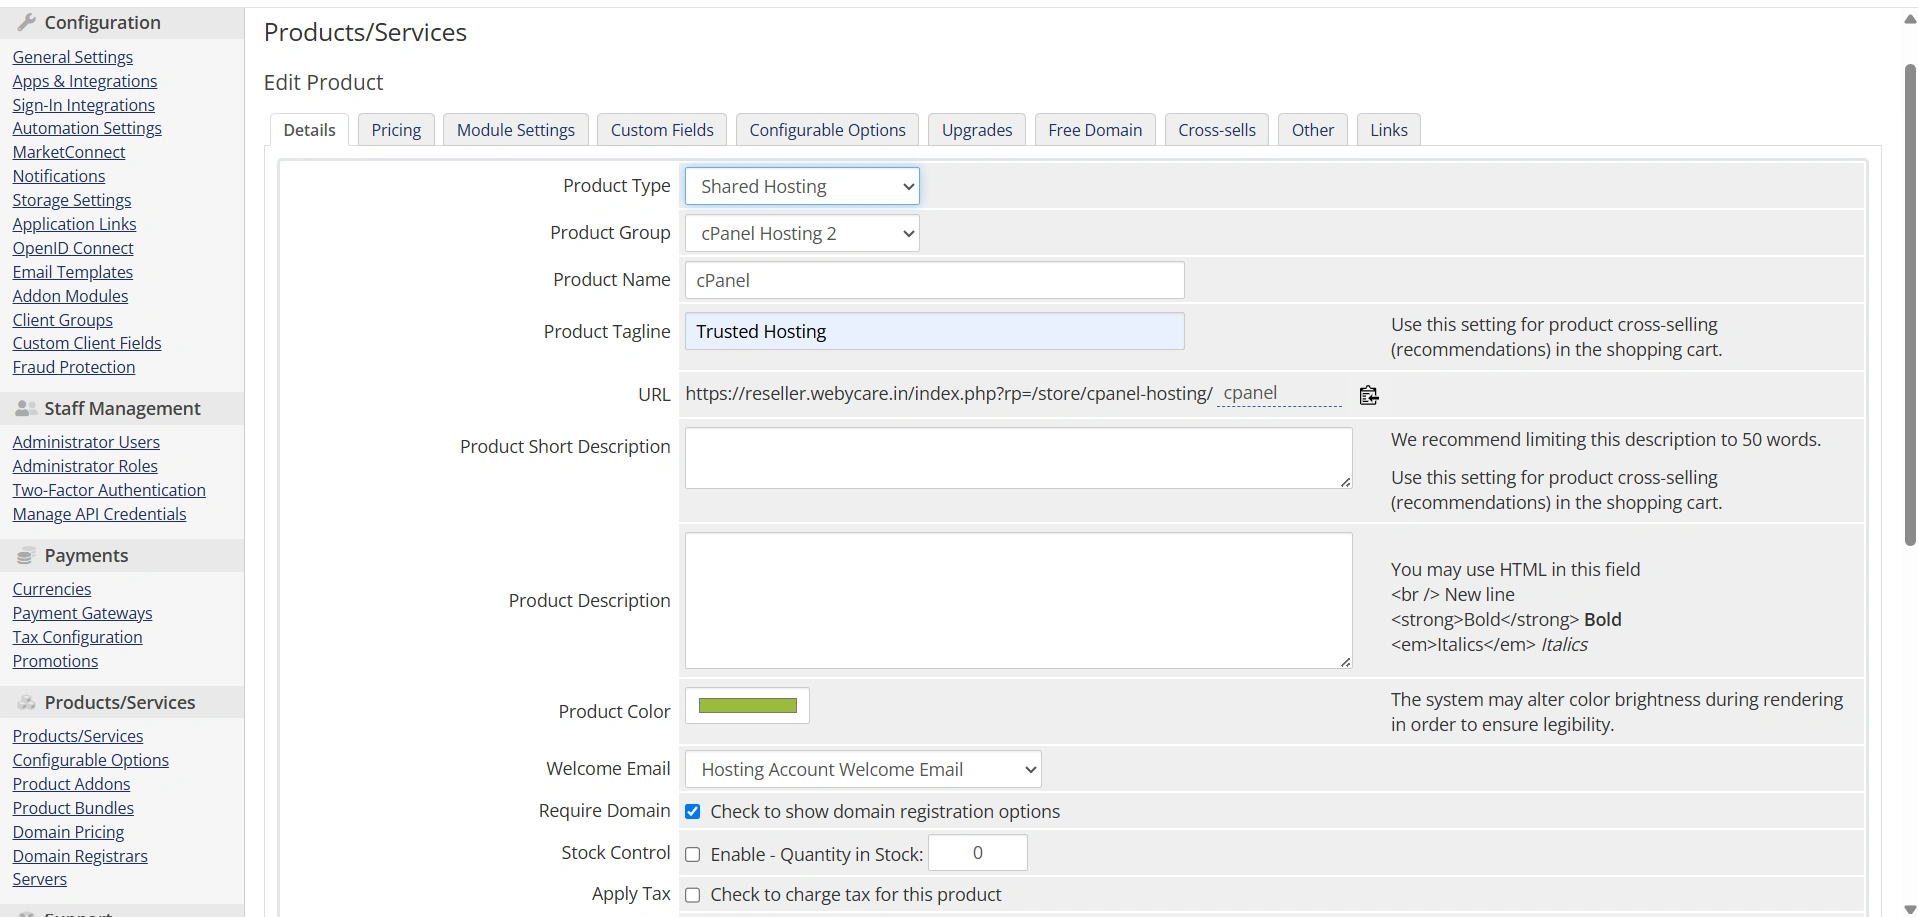
Task: Check Apply Tax for this product
Action: coord(692,895)
